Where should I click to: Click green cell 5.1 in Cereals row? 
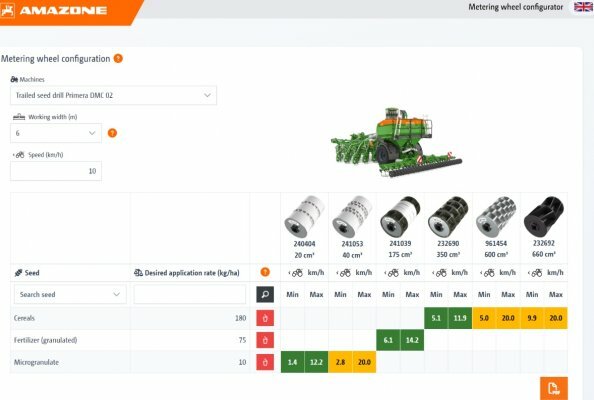(x=436, y=318)
